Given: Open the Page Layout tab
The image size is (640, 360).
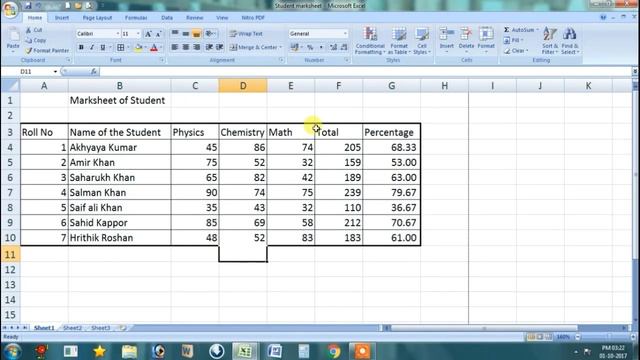Looking at the screenshot, I should (x=97, y=18).
